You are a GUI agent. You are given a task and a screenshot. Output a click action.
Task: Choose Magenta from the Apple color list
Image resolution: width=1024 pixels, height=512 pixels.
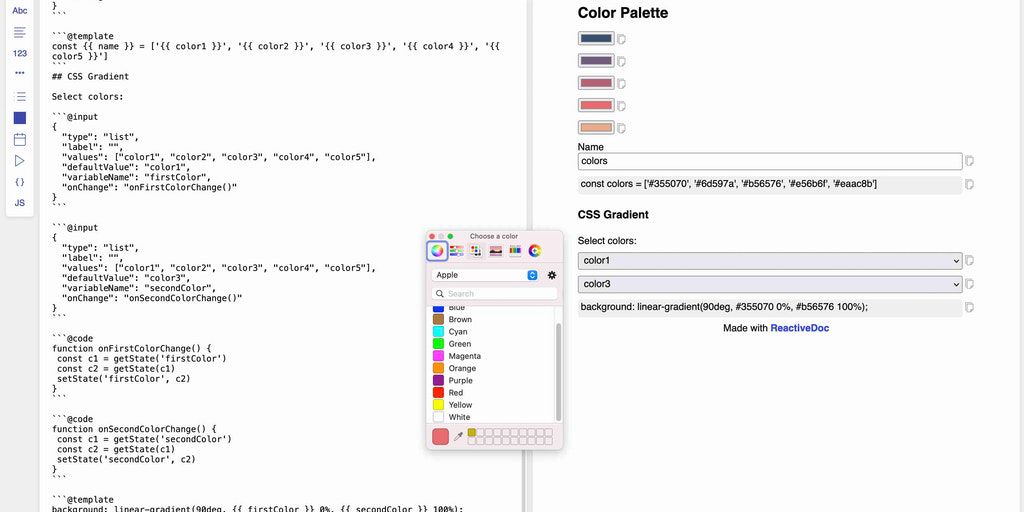point(464,356)
